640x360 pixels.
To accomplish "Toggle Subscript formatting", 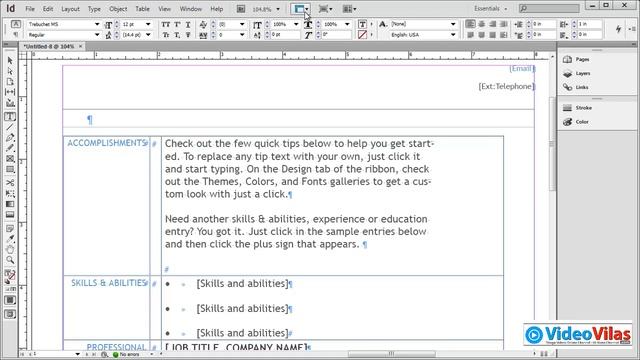I will pos(177,35).
